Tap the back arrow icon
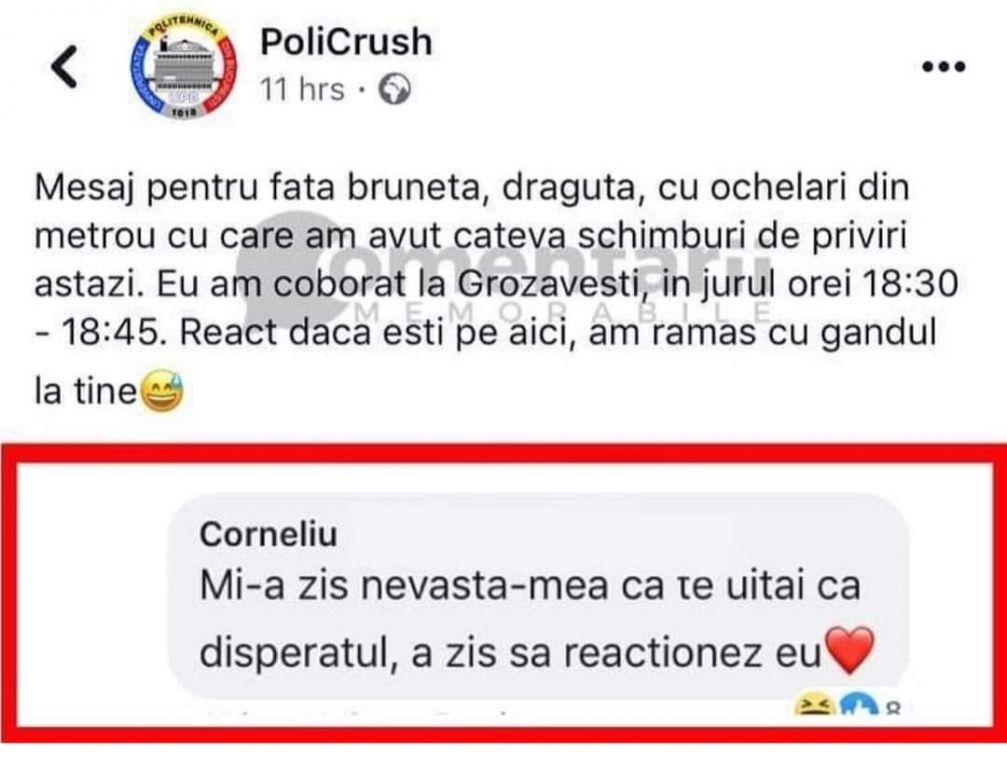Image resolution: width=1007 pixels, height=768 pixels. coord(64,66)
